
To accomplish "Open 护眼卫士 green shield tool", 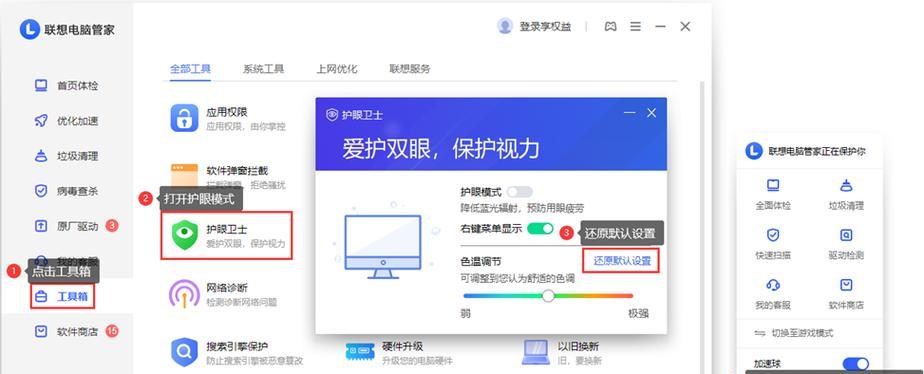I will pos(226,236).
